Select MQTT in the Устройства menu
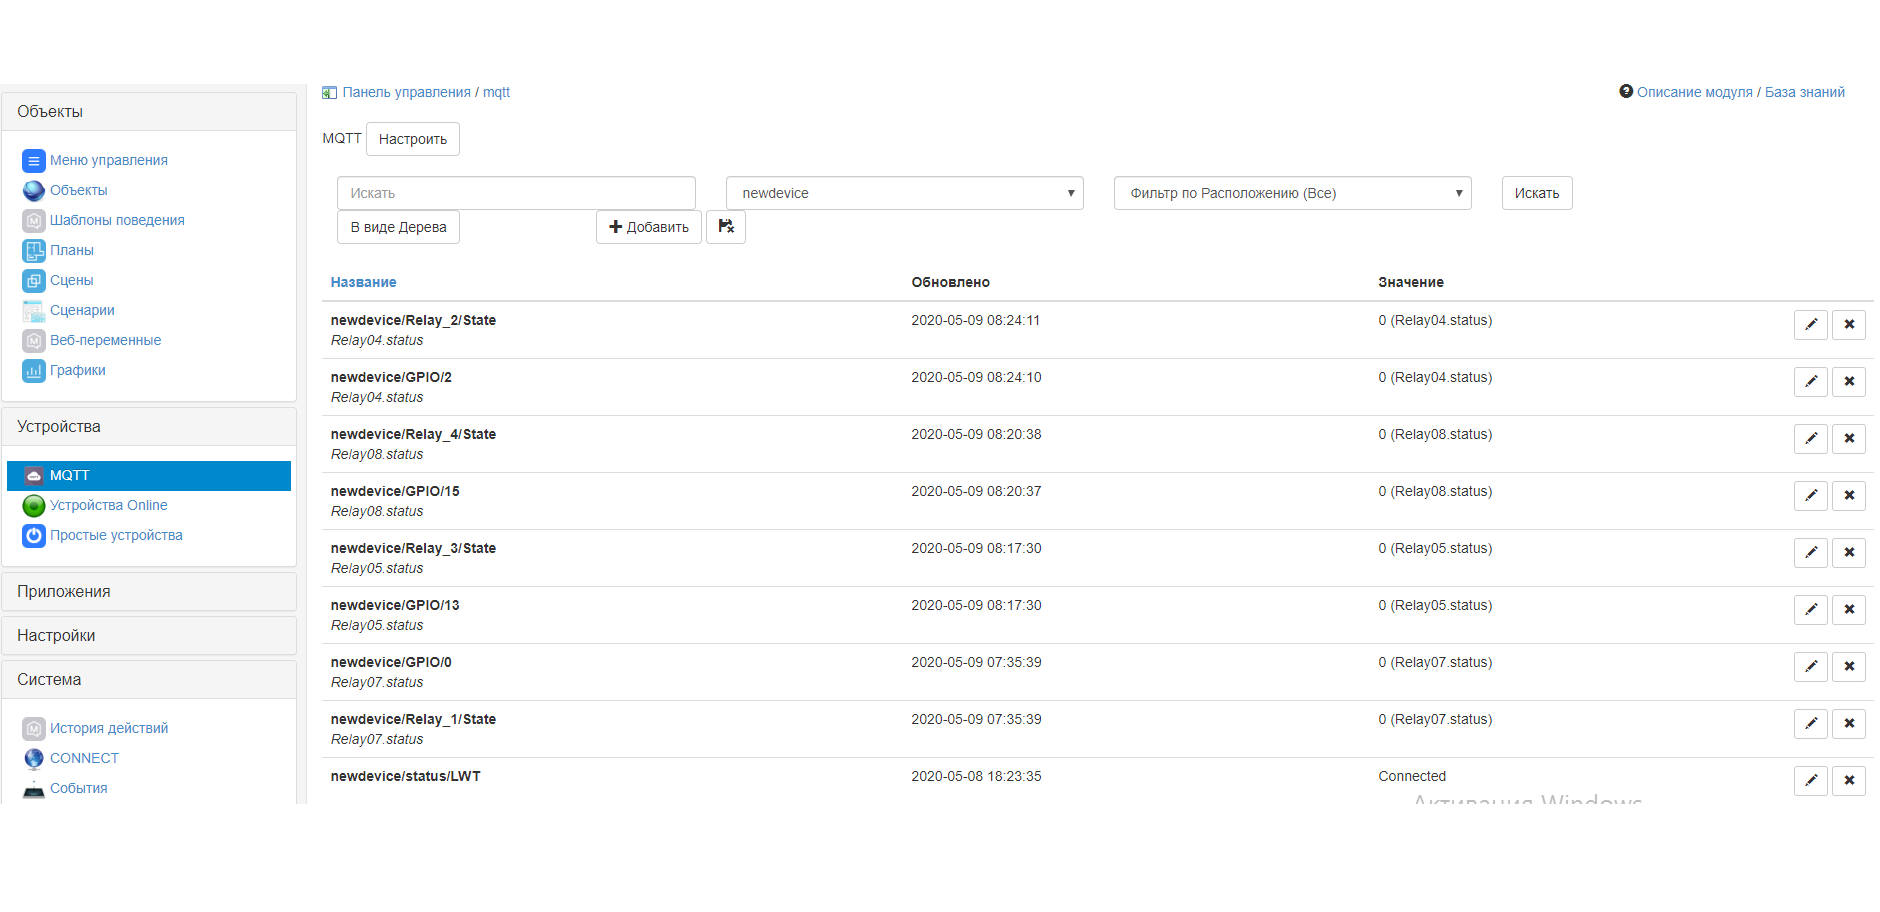Viewport: 1880px width, 912px height. point(149,476)
